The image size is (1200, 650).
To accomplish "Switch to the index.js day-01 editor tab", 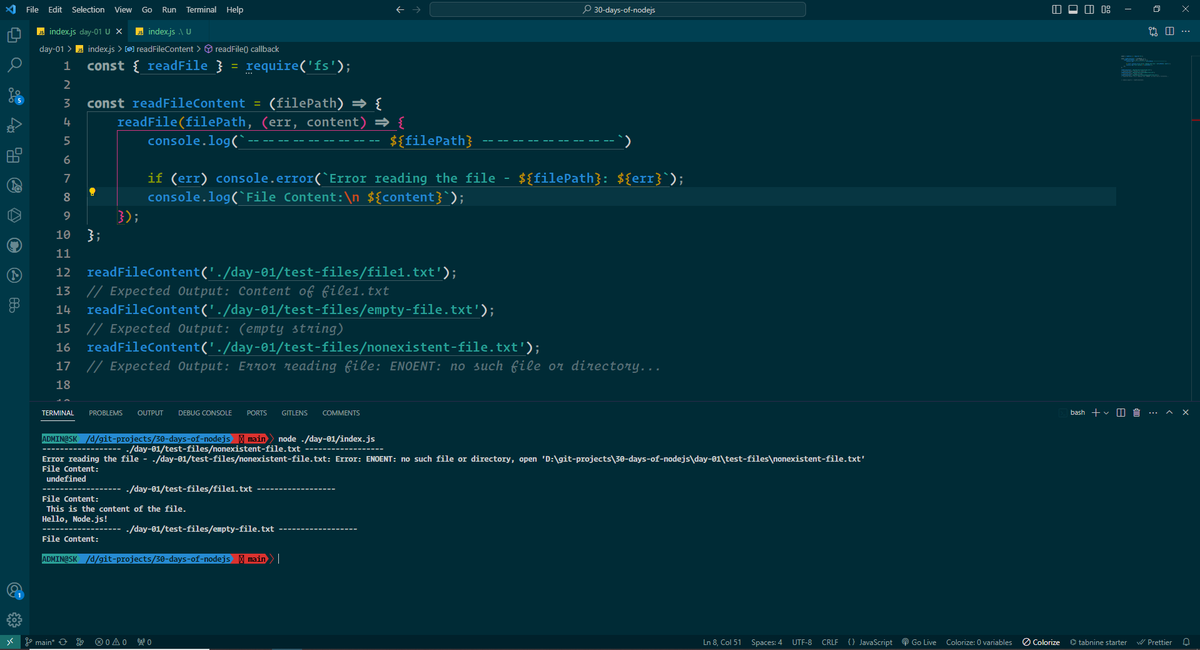I will click(79, 32).
